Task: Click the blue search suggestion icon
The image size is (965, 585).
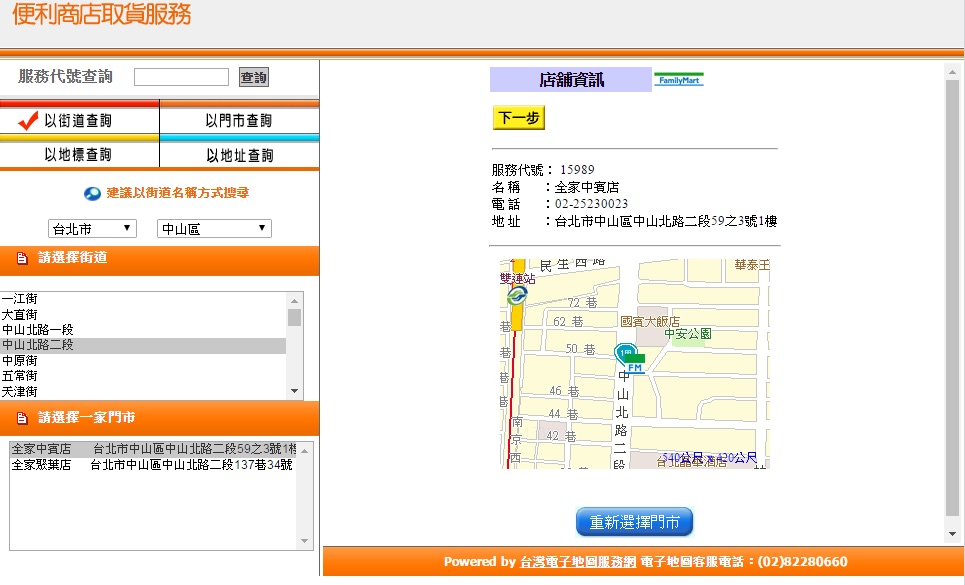Action: 92,193
